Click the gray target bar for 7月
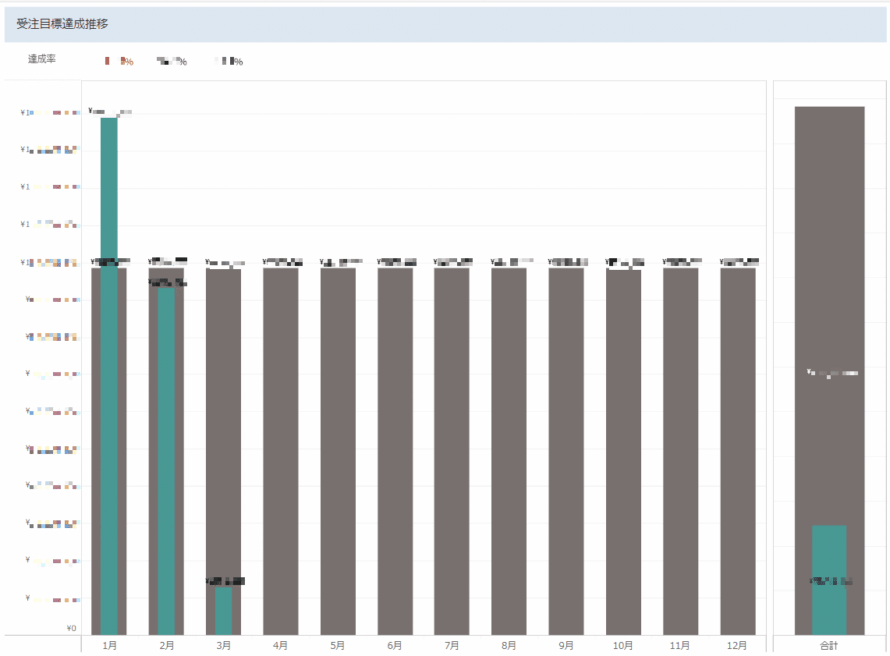Screen dimensions: 890x656 [452, 450]
